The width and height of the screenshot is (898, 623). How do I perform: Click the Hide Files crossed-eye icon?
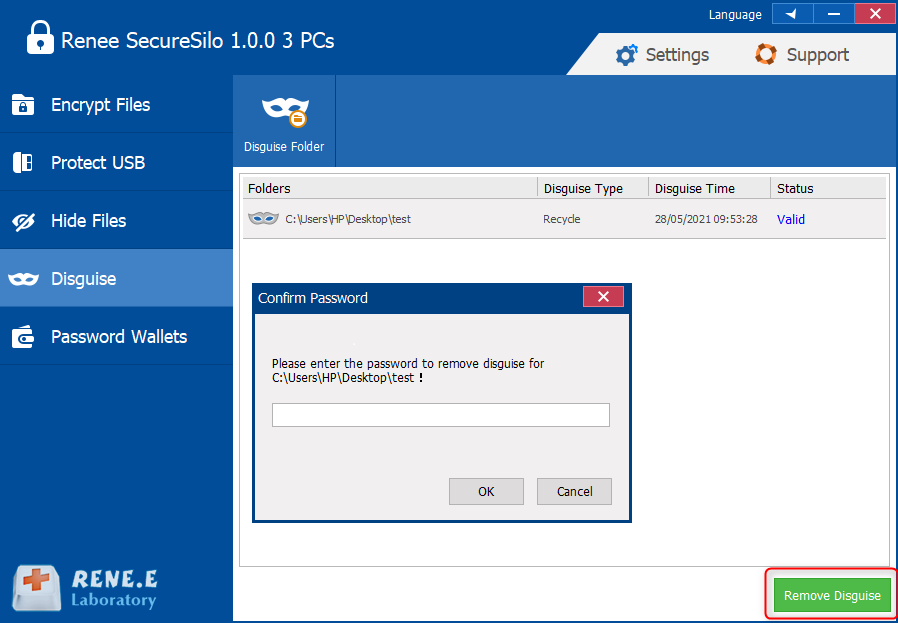[23, 221]
